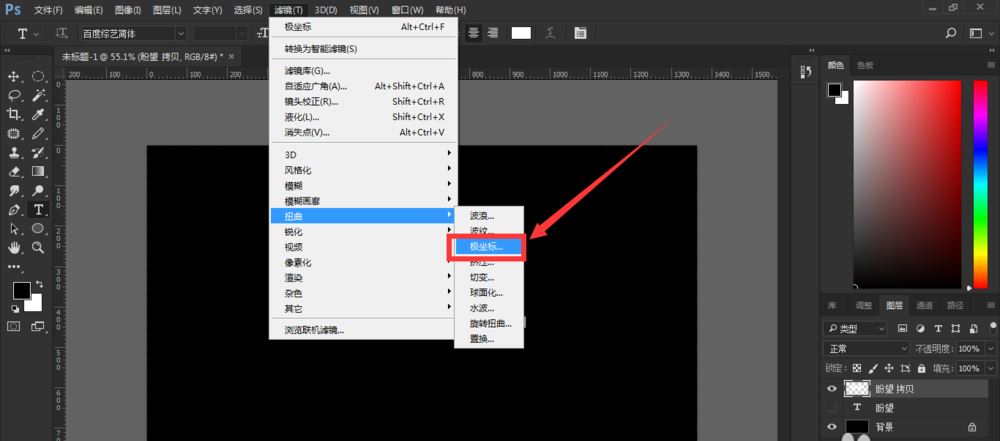Open the blend mode 正常 dropdown
This screenshot has height=441, width=1000.
coord(866,349)
